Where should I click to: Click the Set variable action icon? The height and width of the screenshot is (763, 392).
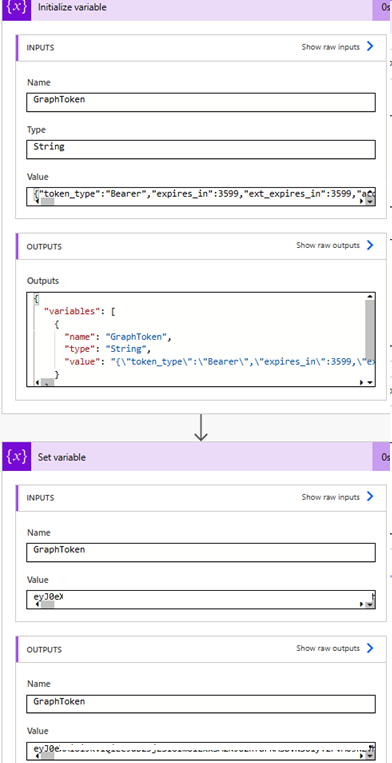17,457
